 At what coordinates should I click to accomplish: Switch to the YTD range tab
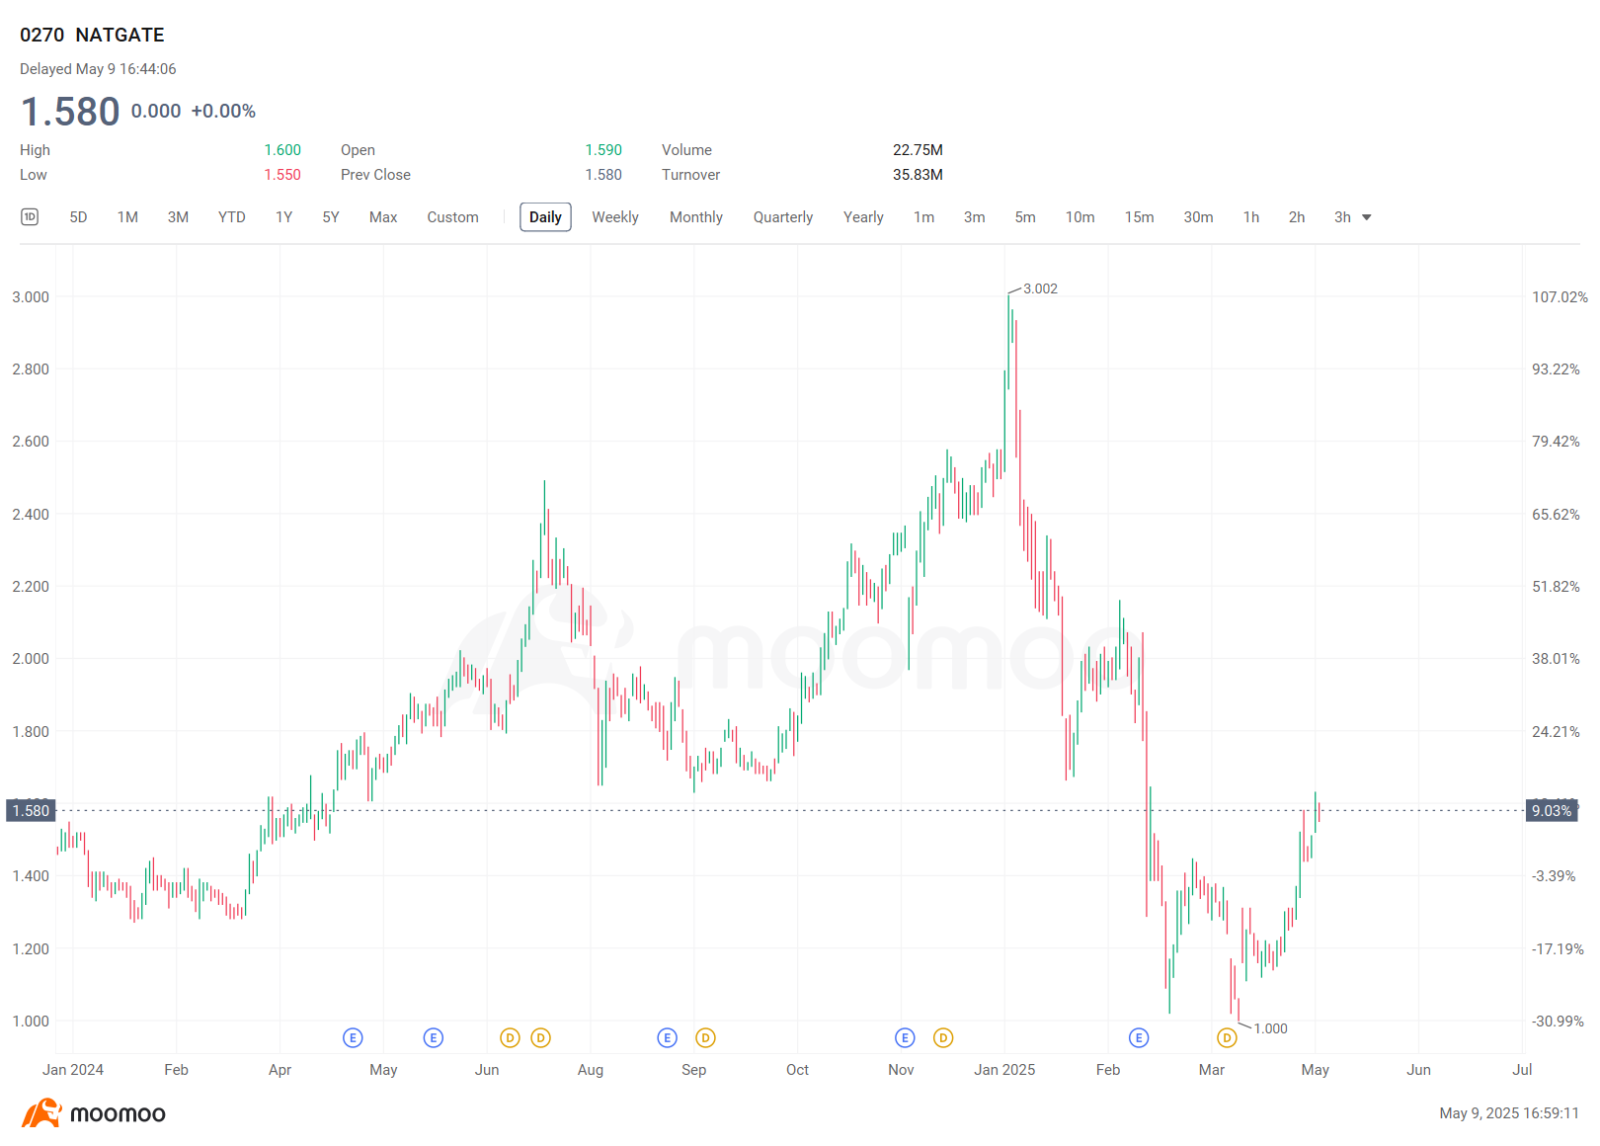pyautogui.click(x=232, y=217)
